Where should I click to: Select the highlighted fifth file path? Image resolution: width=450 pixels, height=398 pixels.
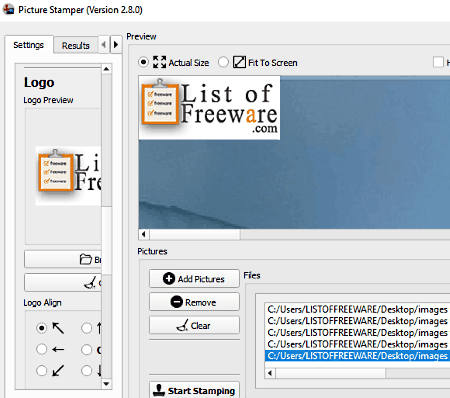tap(357, 356)
